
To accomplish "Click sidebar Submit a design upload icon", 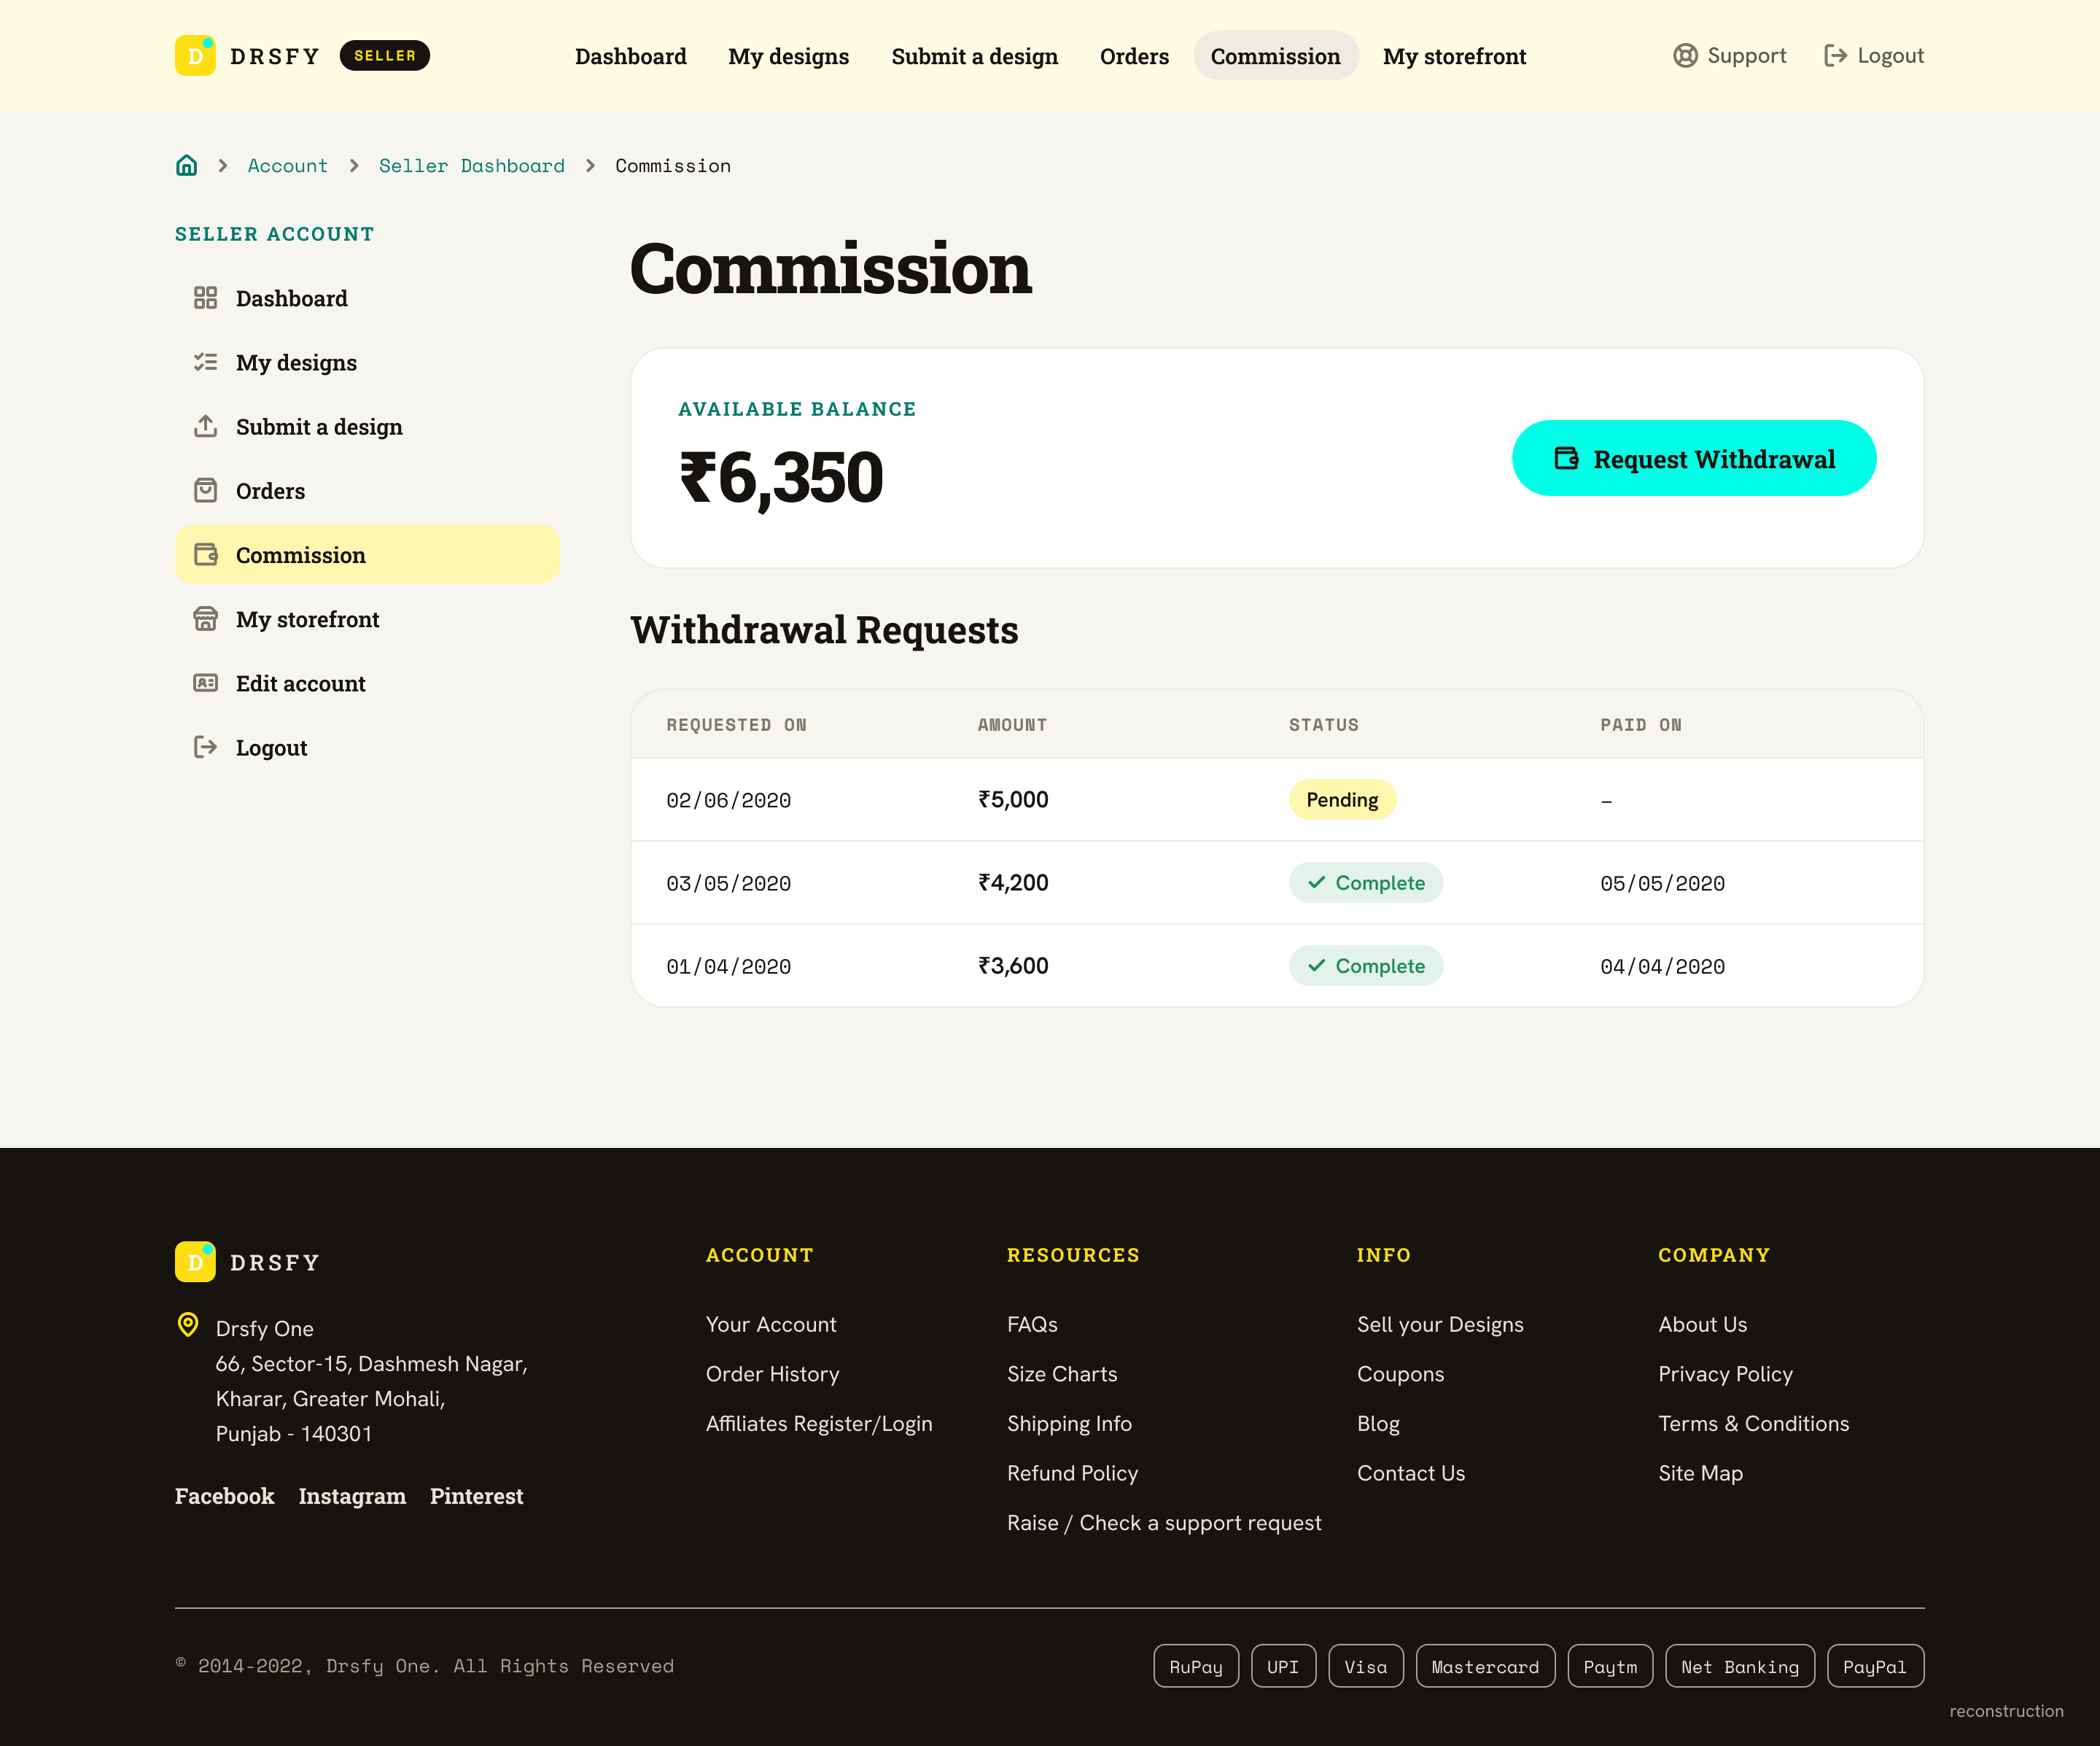I will [x=205, y=426].
